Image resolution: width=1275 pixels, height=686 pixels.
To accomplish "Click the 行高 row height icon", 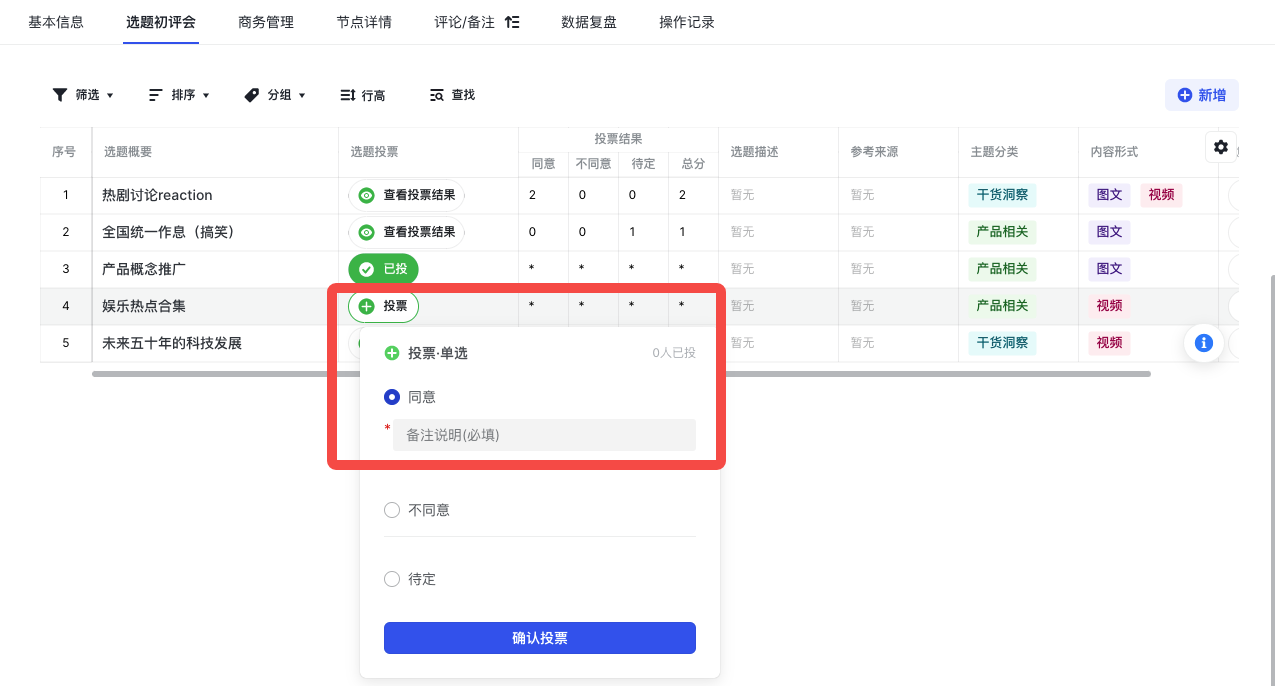I will [348, 95].
